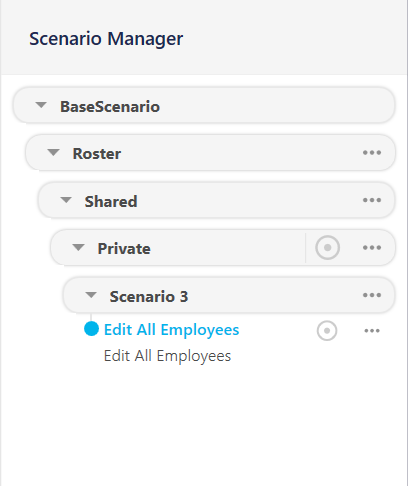Click the gray Edit All Employees description
Viewport: 408px width, 486px height.
point(167,356)
